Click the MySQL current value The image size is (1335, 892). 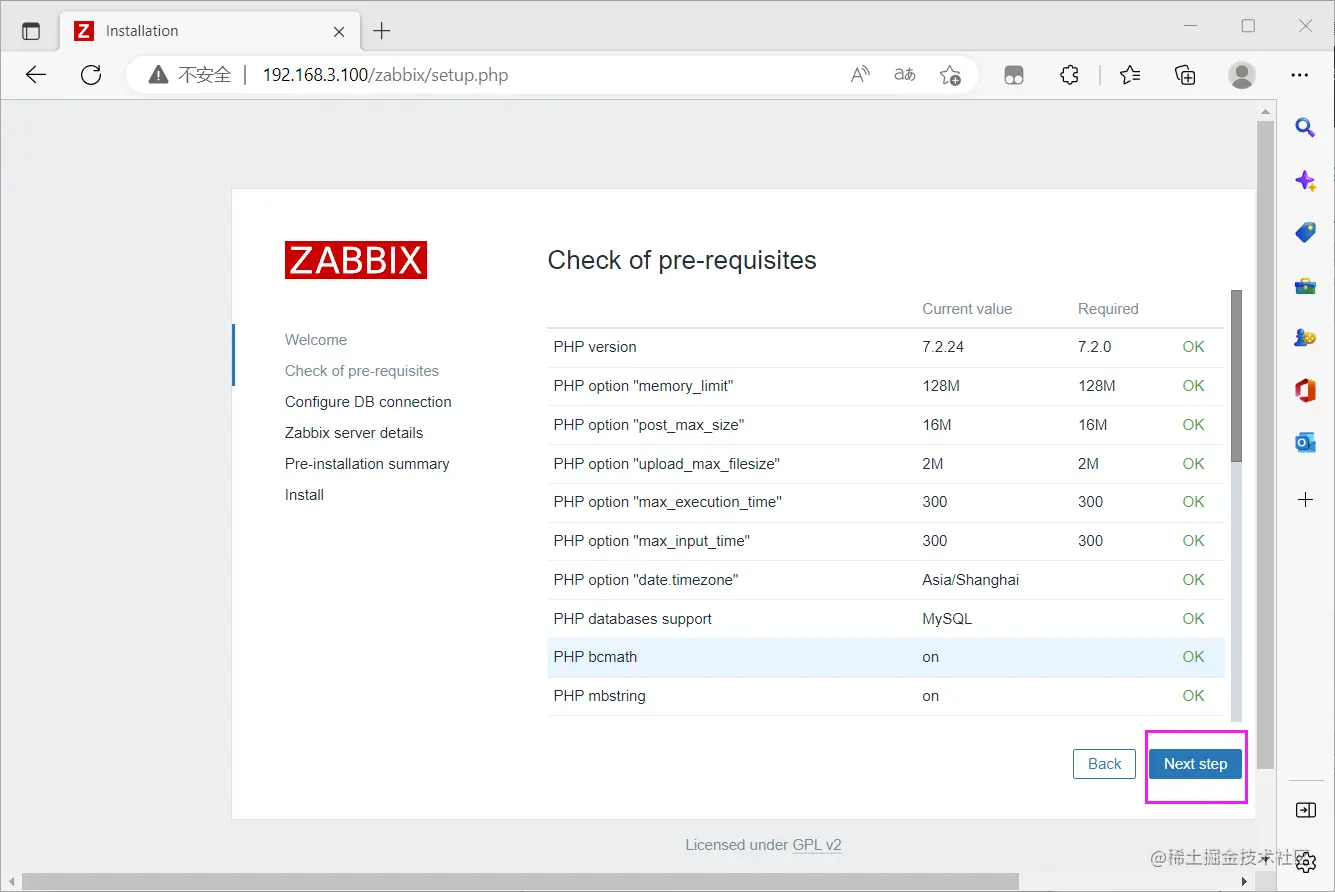[x=947, y=619]
